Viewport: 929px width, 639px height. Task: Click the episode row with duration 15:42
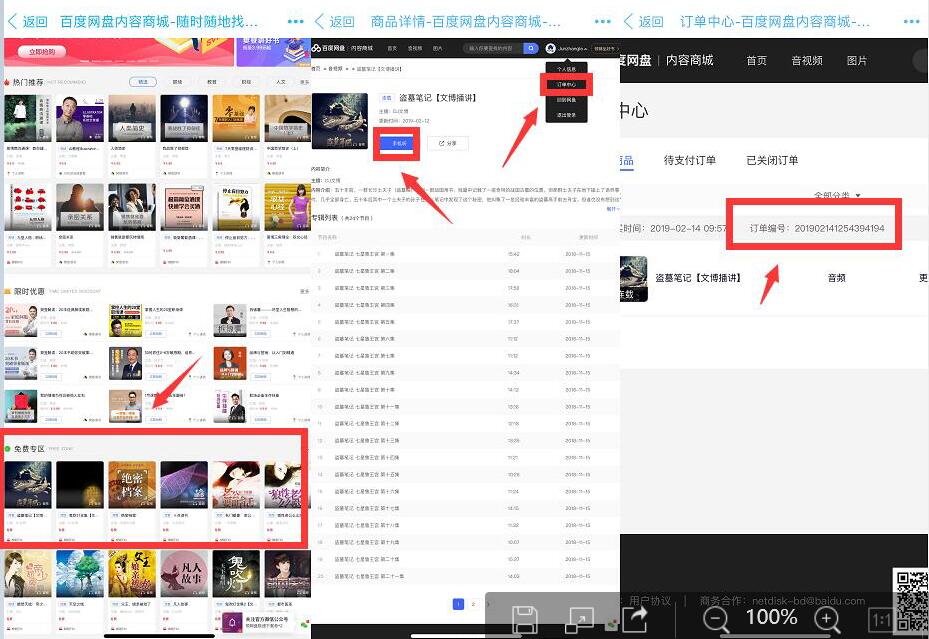[465, 253]
